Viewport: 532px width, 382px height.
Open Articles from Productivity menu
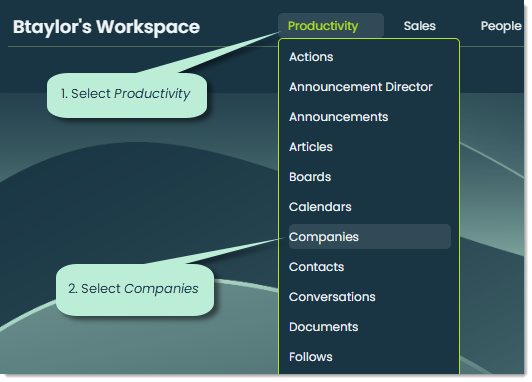click(x=311, y=147)
